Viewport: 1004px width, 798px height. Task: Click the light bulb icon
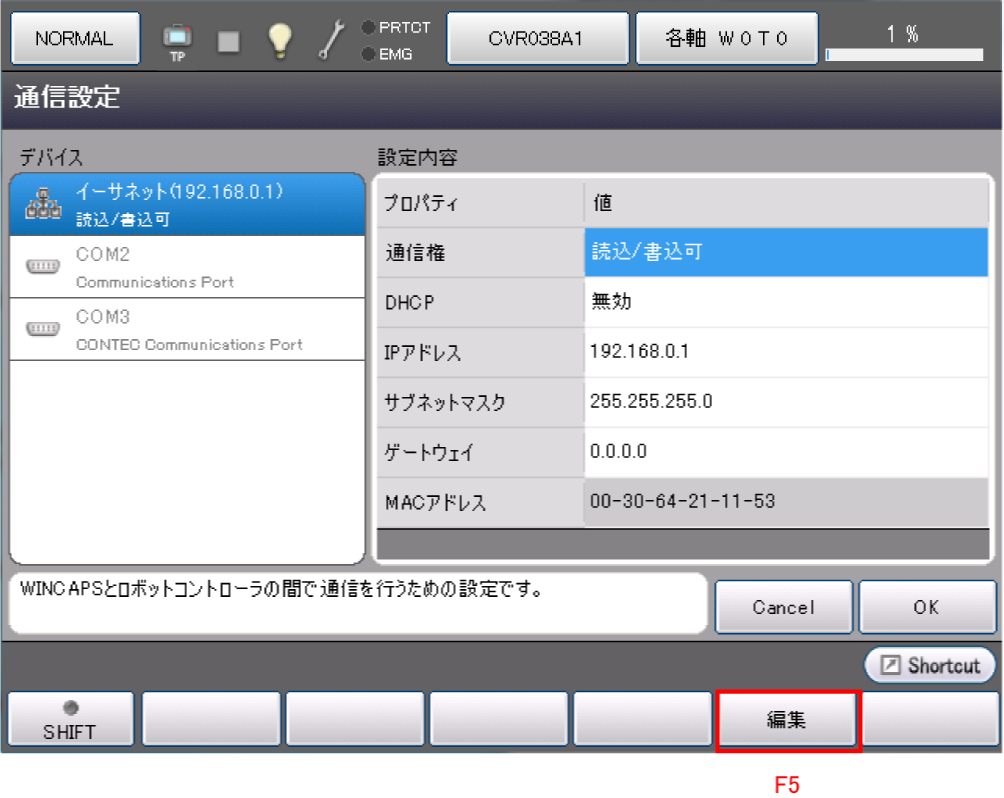coord(281,39)
